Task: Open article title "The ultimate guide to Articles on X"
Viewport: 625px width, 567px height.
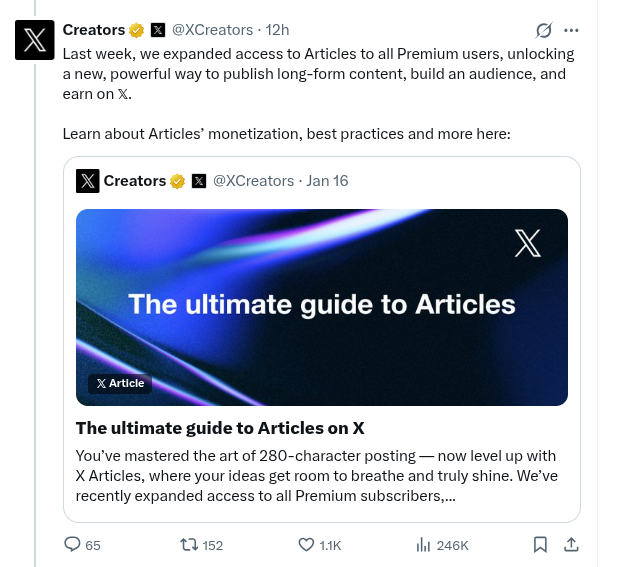Action: [x=220, y=428]
